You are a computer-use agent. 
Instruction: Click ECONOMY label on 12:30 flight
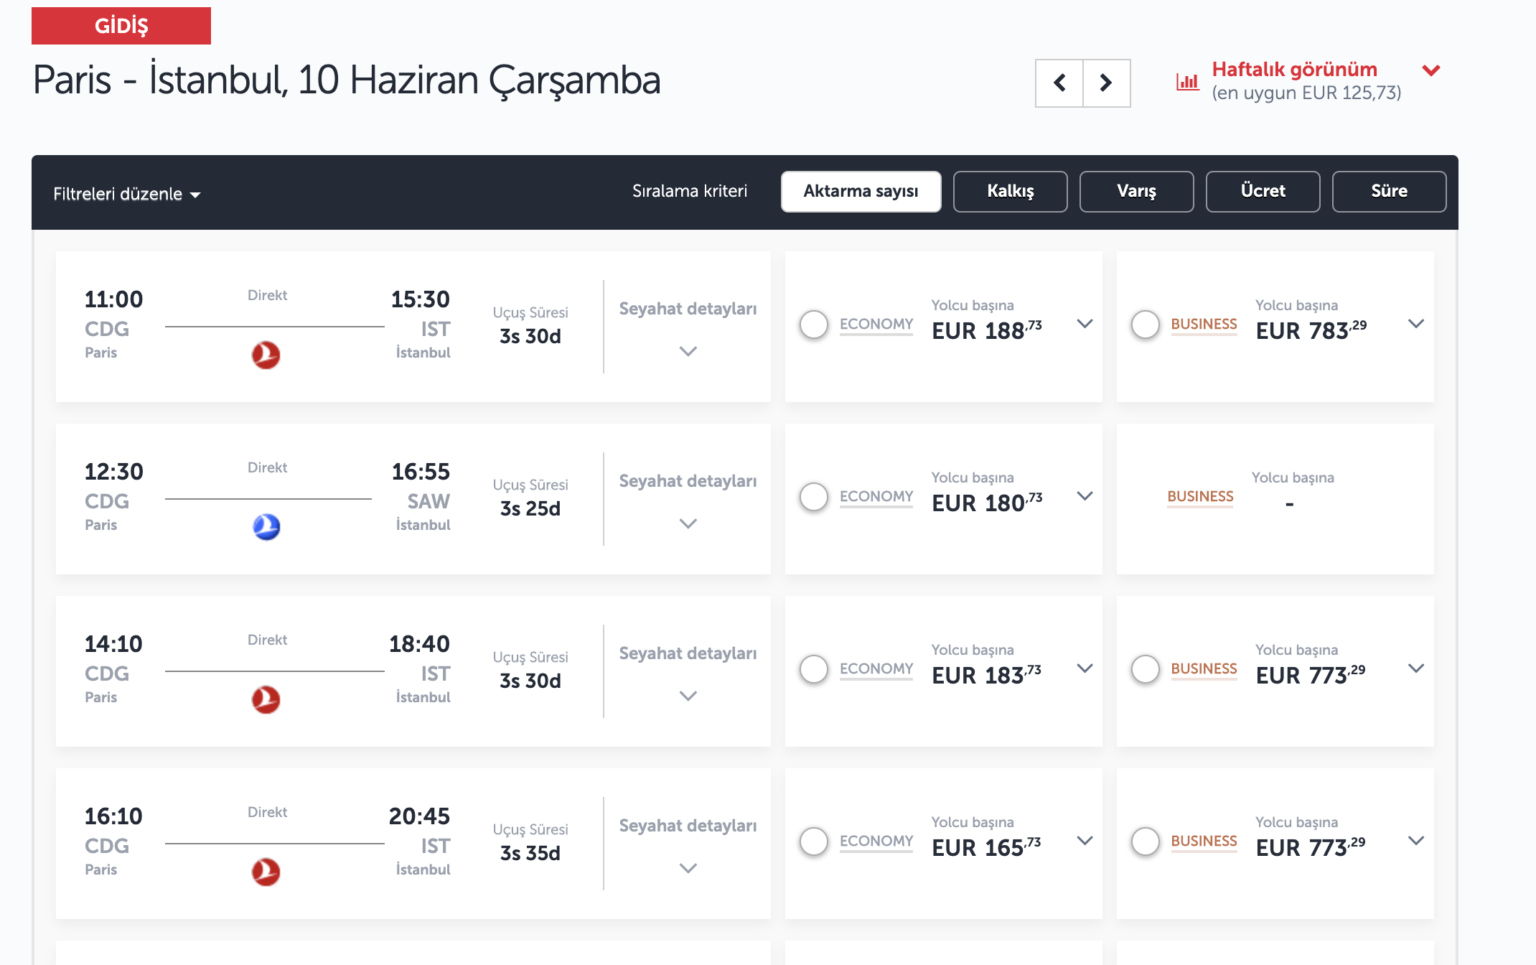click(876, 496)
